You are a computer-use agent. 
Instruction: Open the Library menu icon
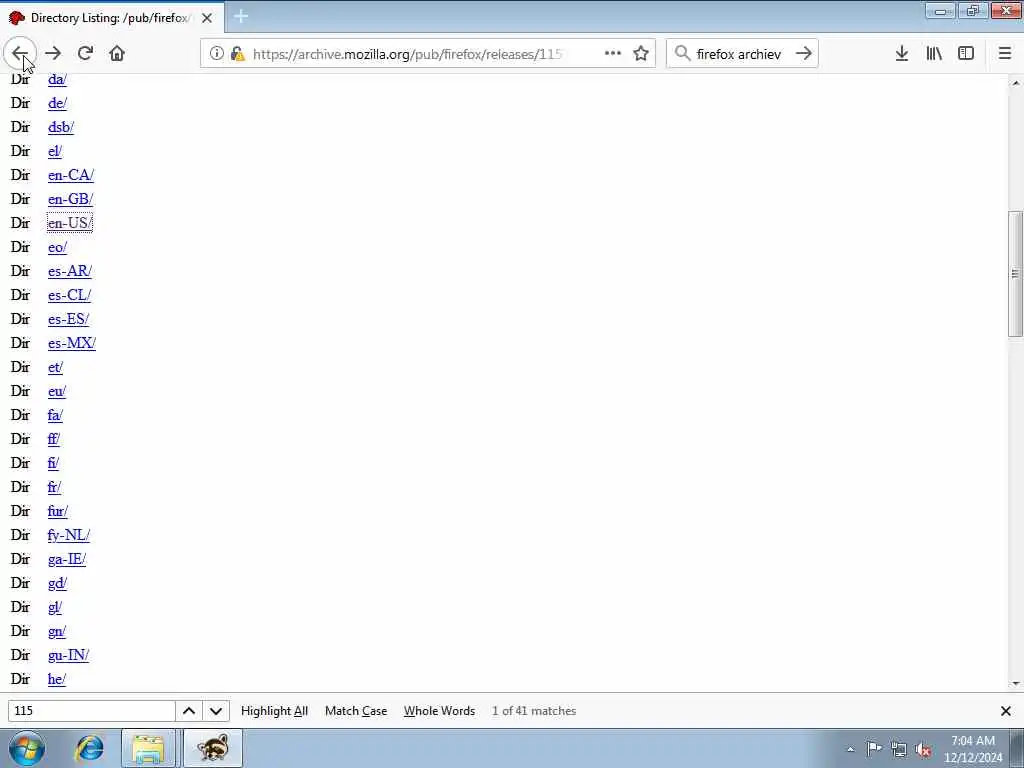(x=934, y=54)
